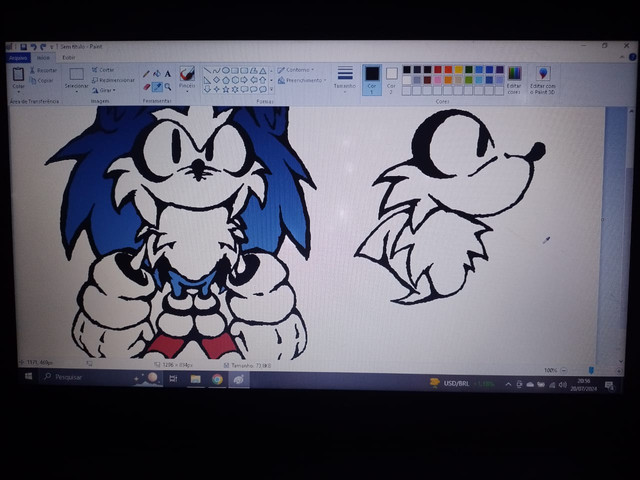Choose the Diamond shape
This screenshot has width=640, height=480.
[216, 80]
